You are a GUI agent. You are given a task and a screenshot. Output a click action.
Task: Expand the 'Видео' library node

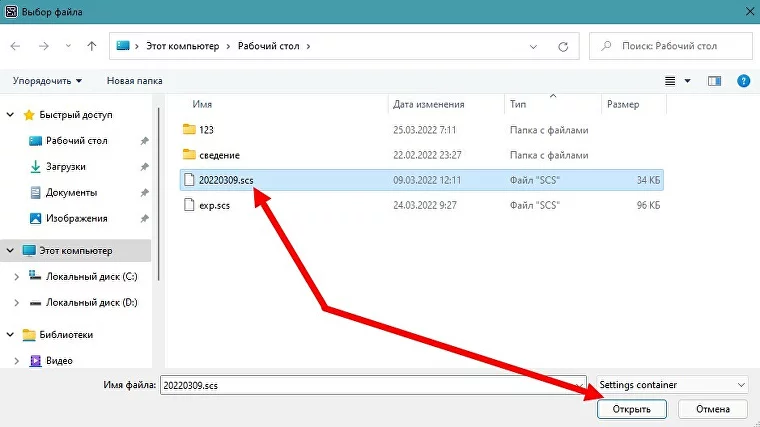coord(16,361)
